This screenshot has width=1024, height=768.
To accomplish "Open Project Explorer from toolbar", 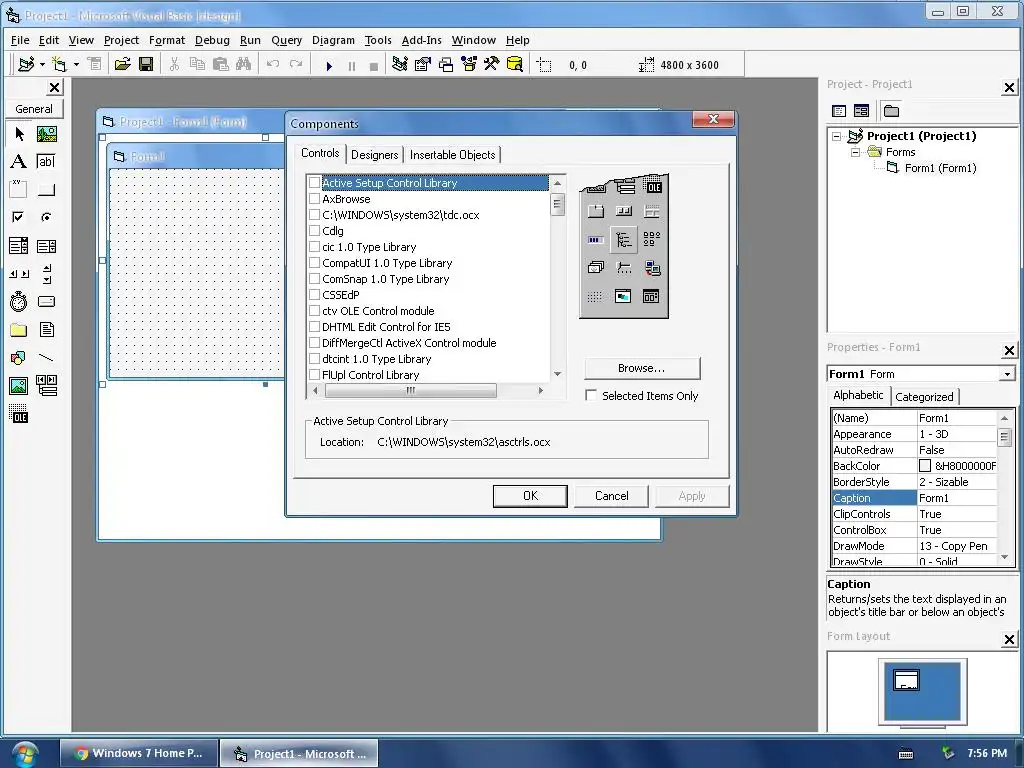I will coord(400,64).
